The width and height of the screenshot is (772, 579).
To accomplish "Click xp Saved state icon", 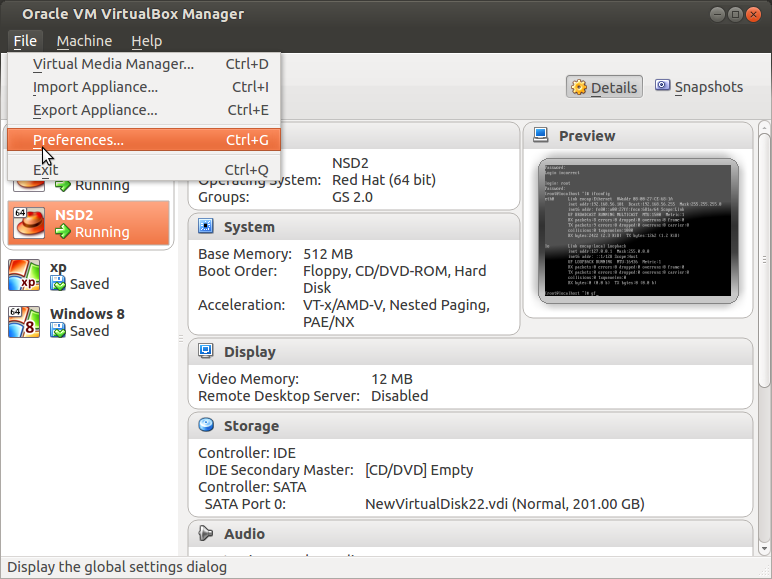I will (58, 284).
